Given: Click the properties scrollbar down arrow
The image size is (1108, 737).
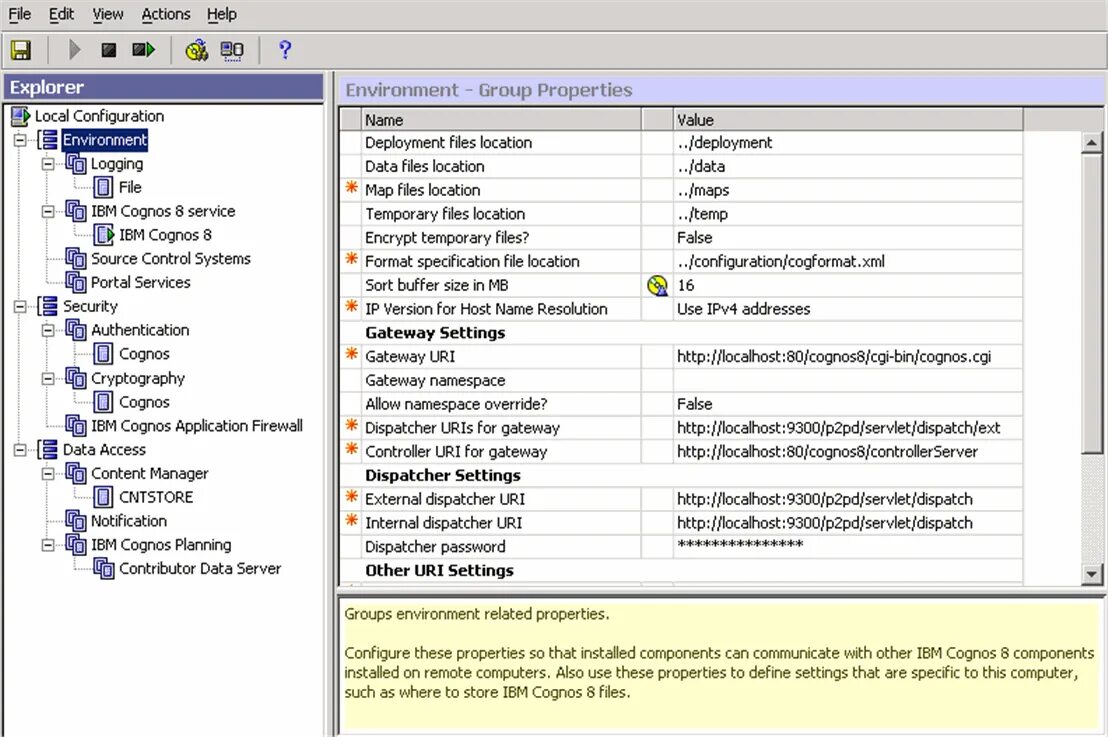Looking at the screenshot, I should (x=1092, y=574).
